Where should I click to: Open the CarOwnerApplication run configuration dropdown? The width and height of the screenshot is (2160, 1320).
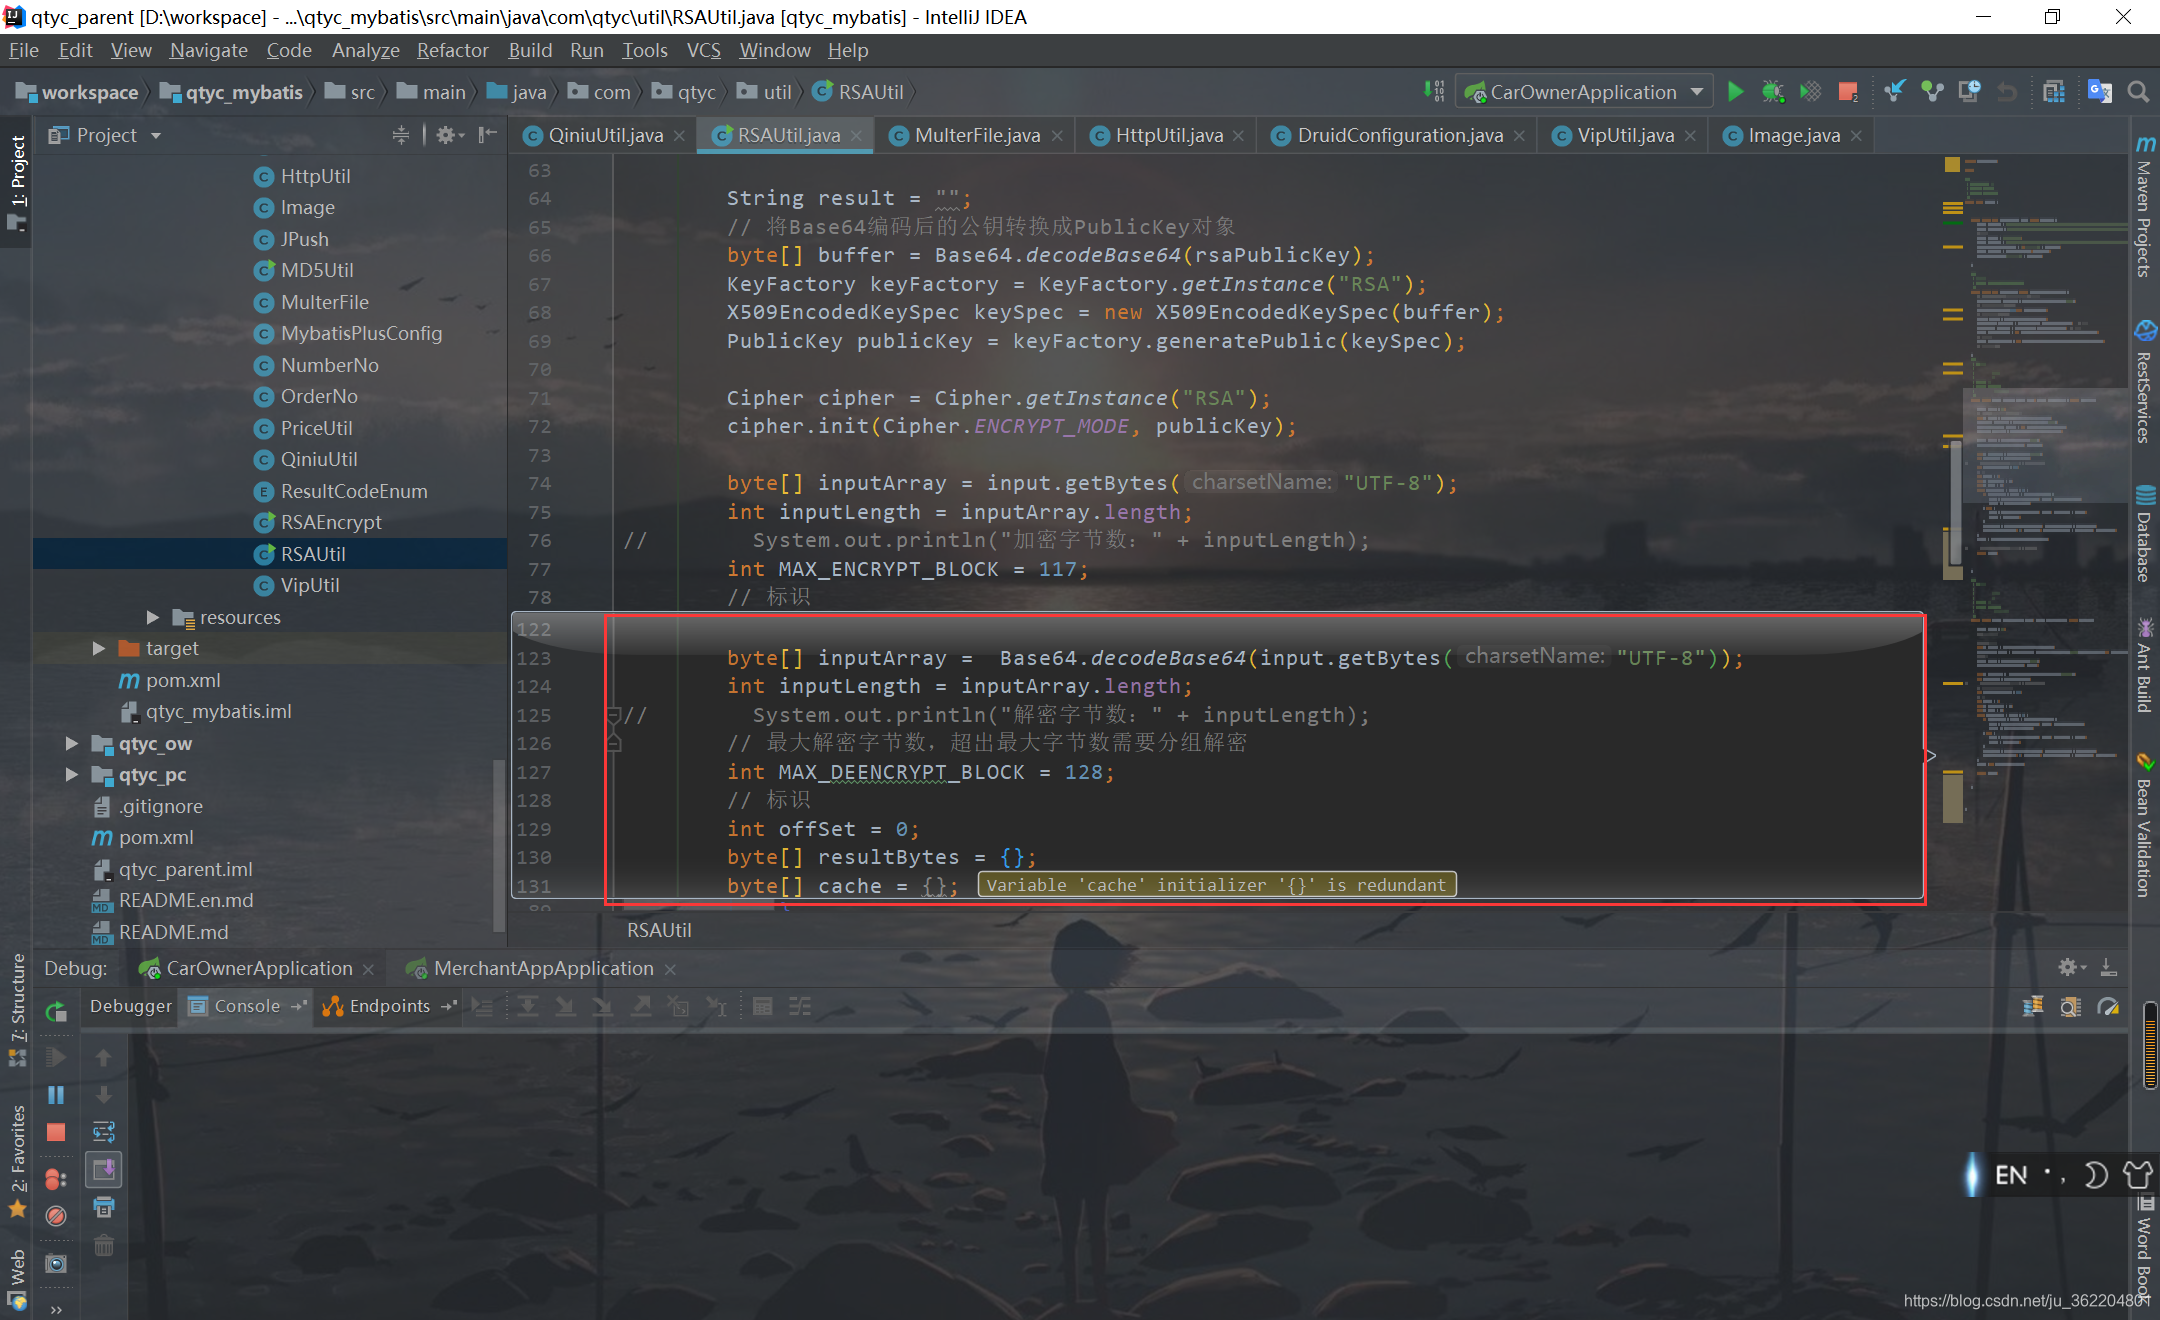[1585, 92]
